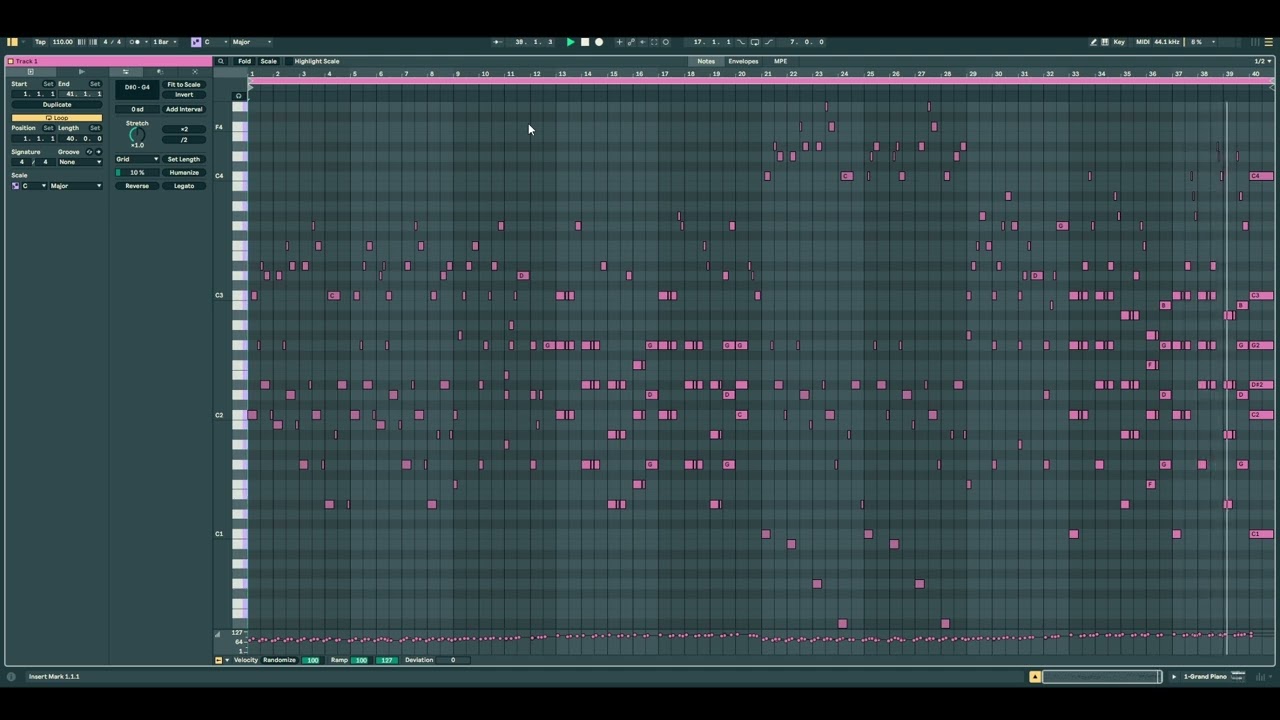This screenshot has width=1280, height=720.
Task: Toggle Key mapping mode
Action: click(x=1119, y=42)
